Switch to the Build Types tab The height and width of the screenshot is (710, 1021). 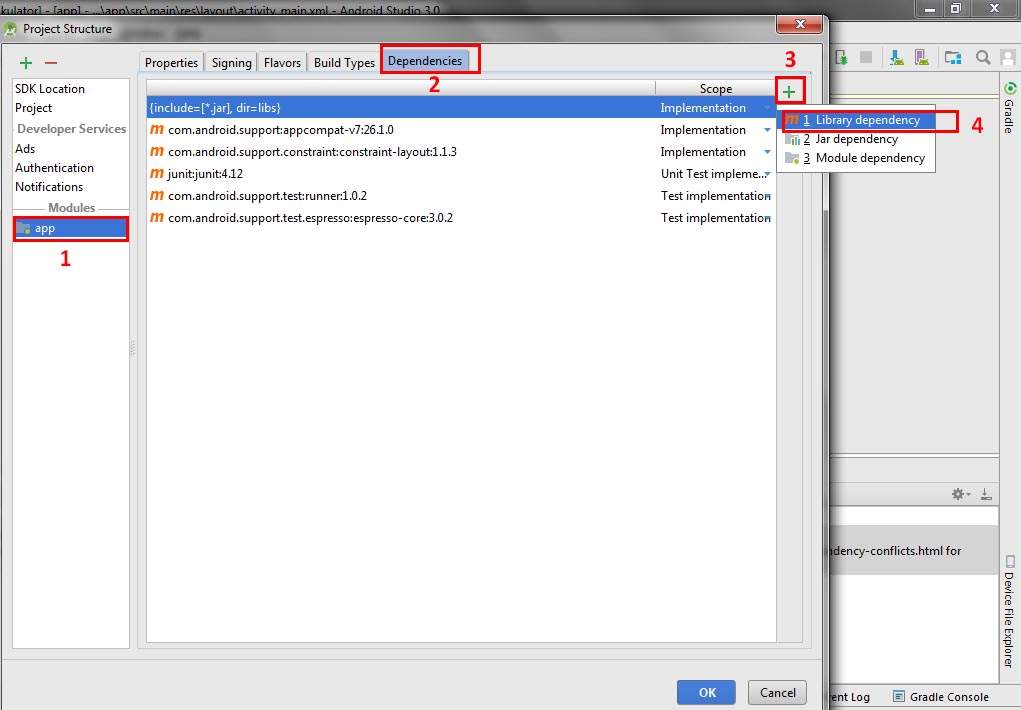pos(343,62)
